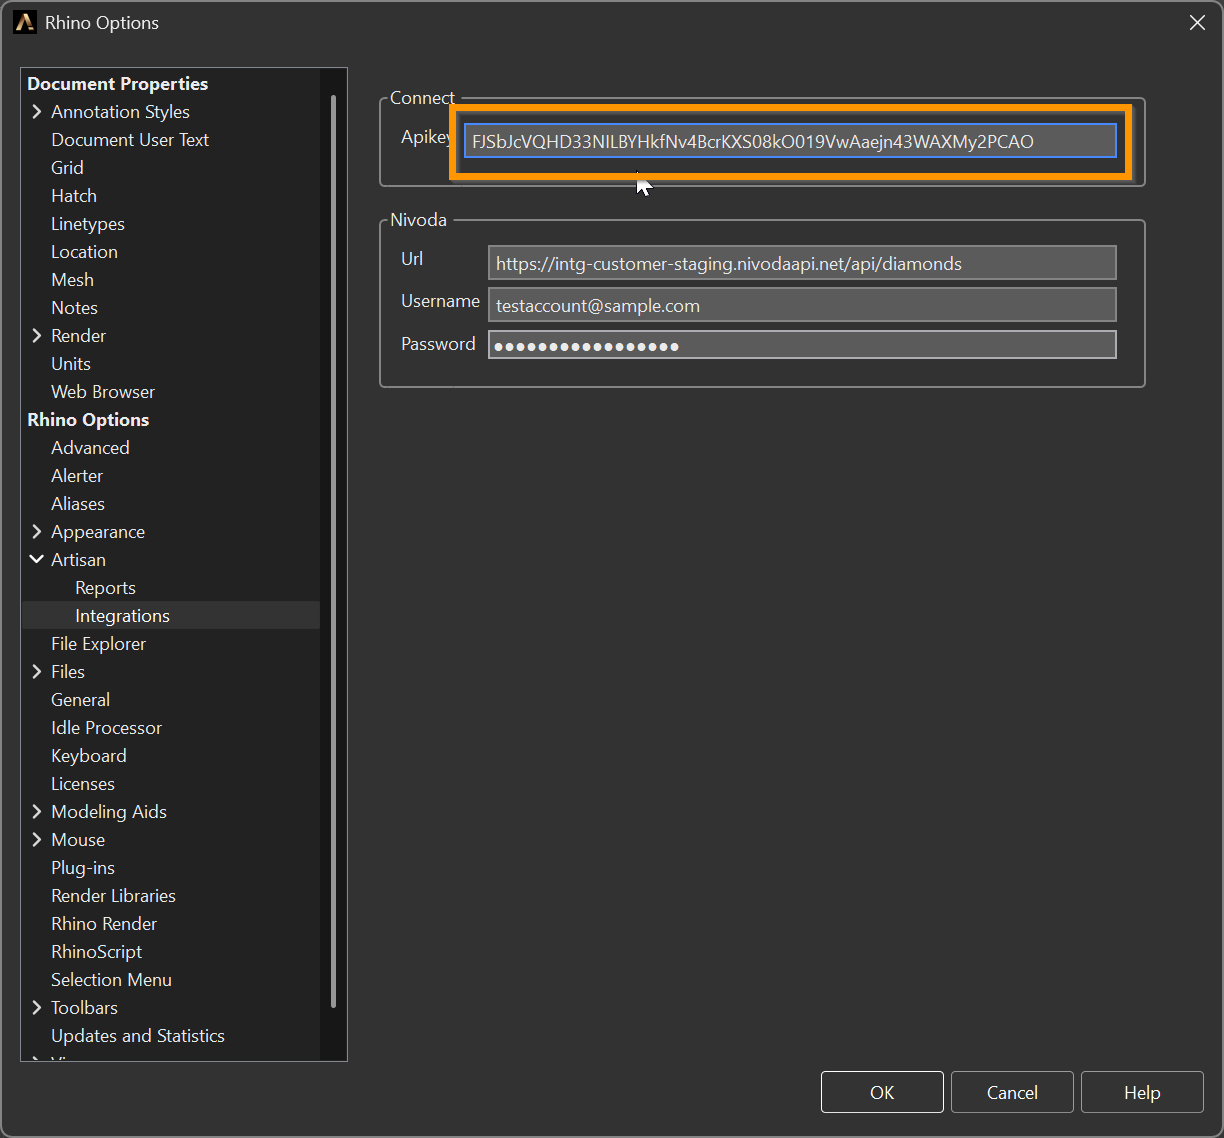Select Notes in the tree
The width and height of the screenshot is (1224, 1138).
tap(74, 308)
